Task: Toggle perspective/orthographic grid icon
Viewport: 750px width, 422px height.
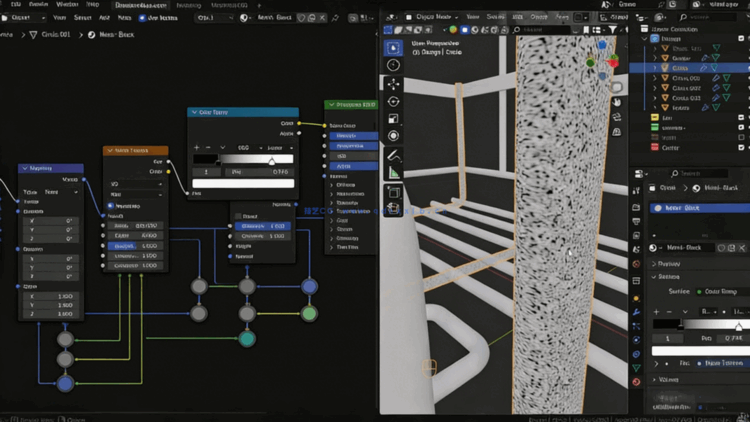Action: pyautogui.click(x=617, y=132)
